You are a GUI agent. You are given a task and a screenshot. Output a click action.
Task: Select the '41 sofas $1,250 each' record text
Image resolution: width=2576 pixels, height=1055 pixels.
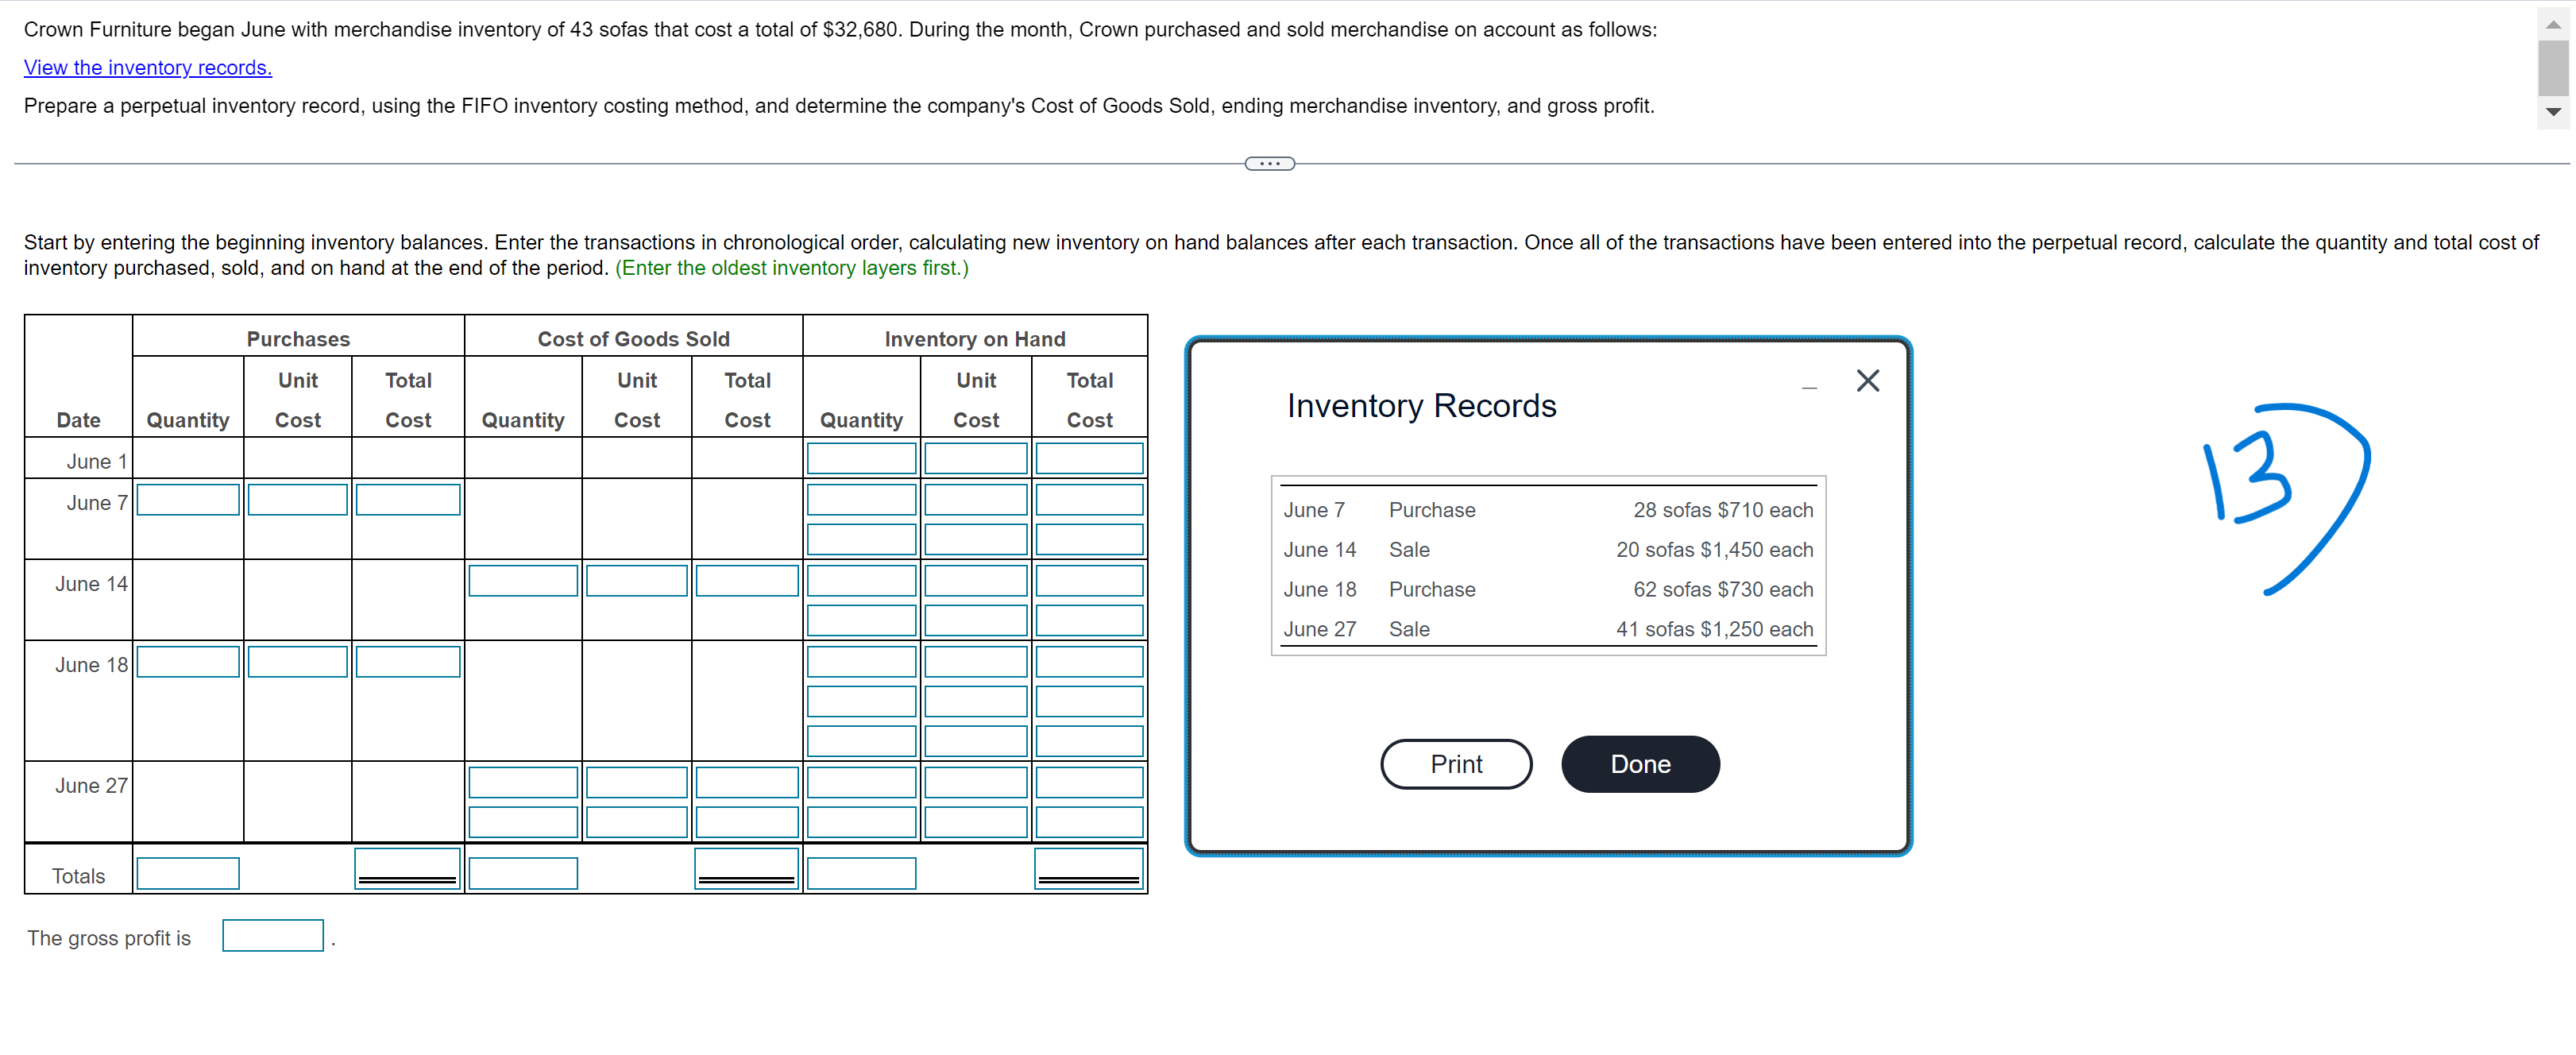1714,629
